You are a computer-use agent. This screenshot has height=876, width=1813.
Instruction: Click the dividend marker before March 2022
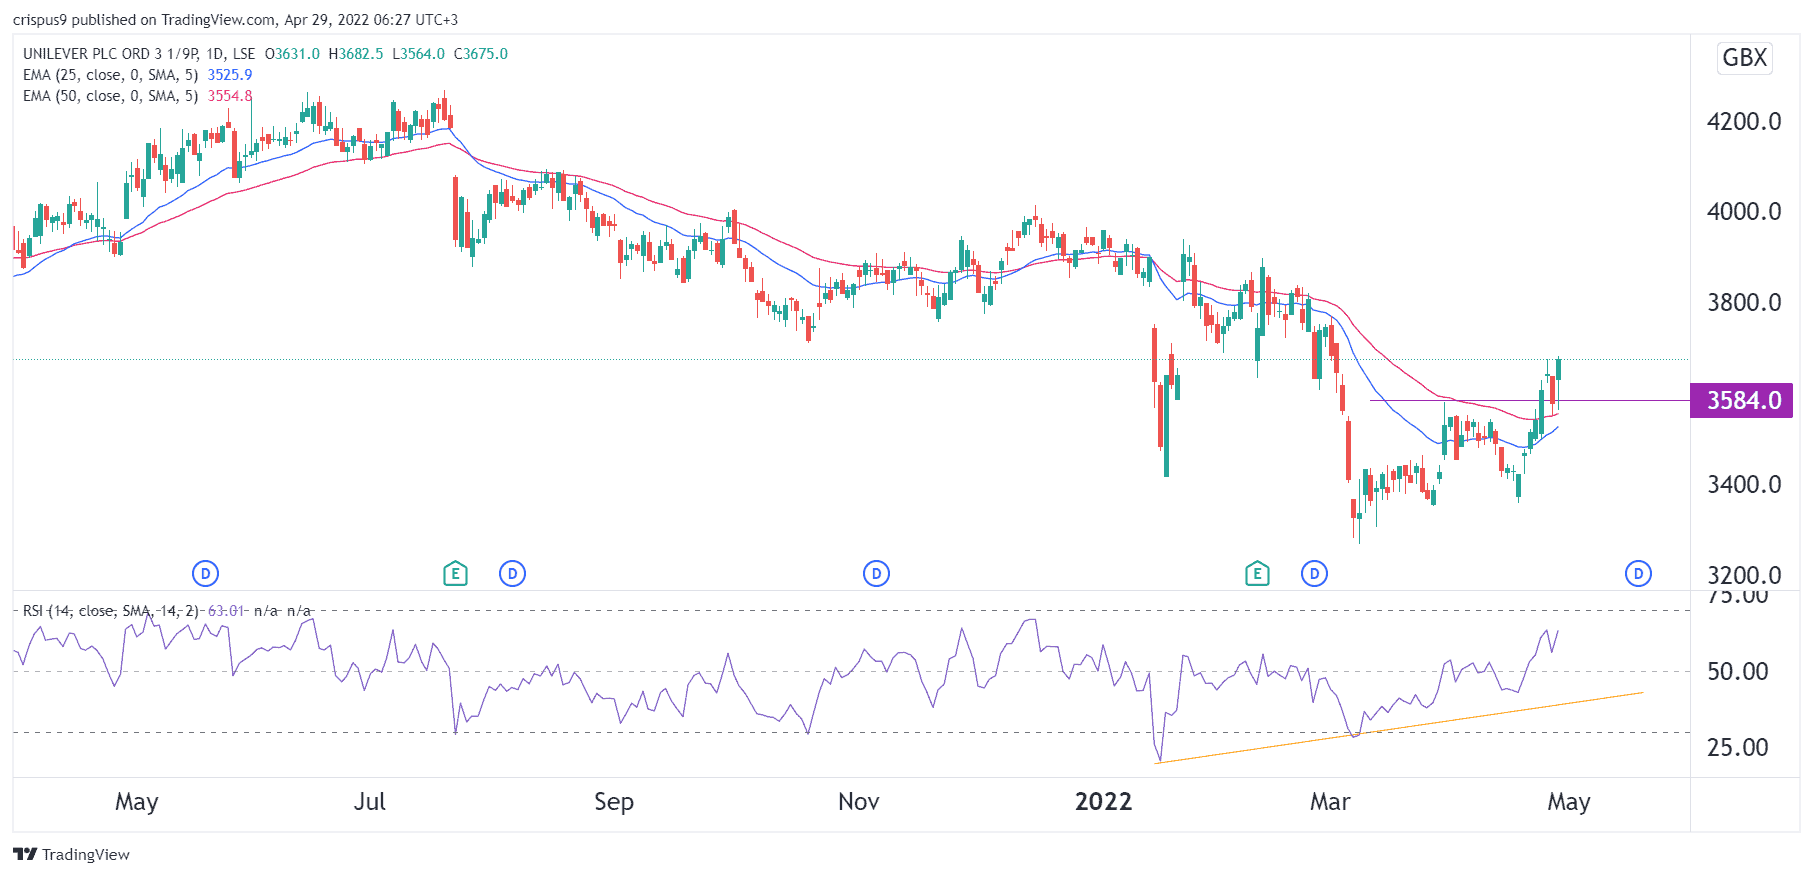pyautogui.click(x=1314, y=574)
